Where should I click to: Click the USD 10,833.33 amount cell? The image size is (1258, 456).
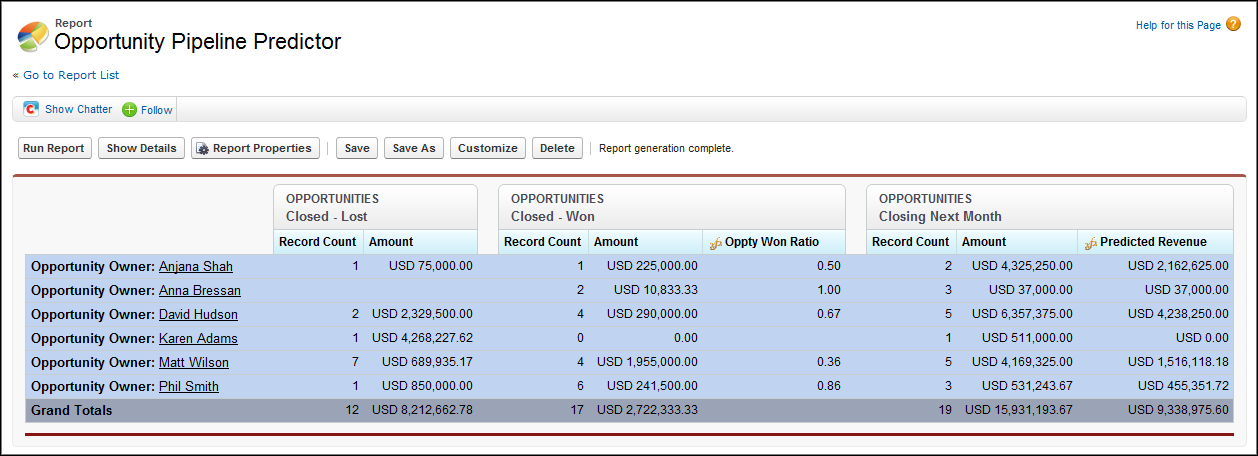coord(656,290)
